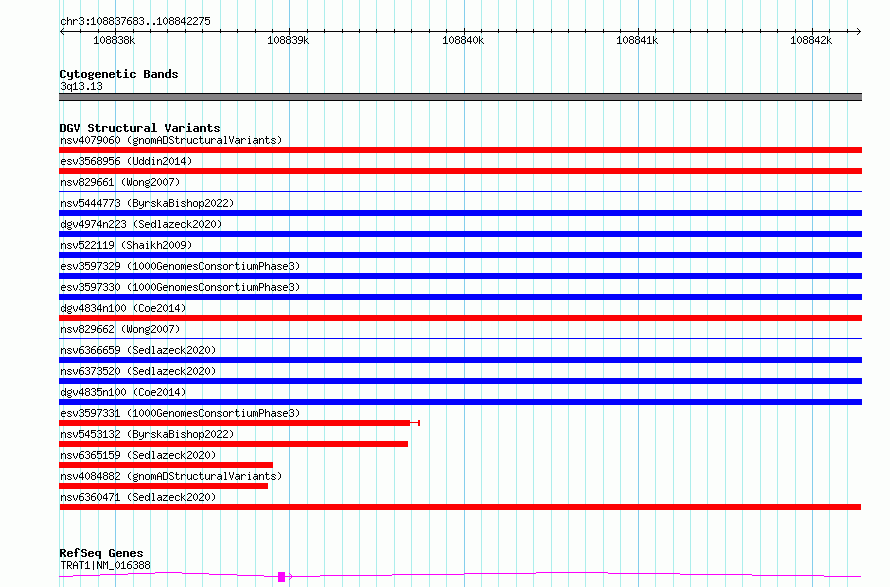Viewport: 890px width, 587px height.
Task: Select the blue bar under nsv5444773
Action: (x=460, y=213)
